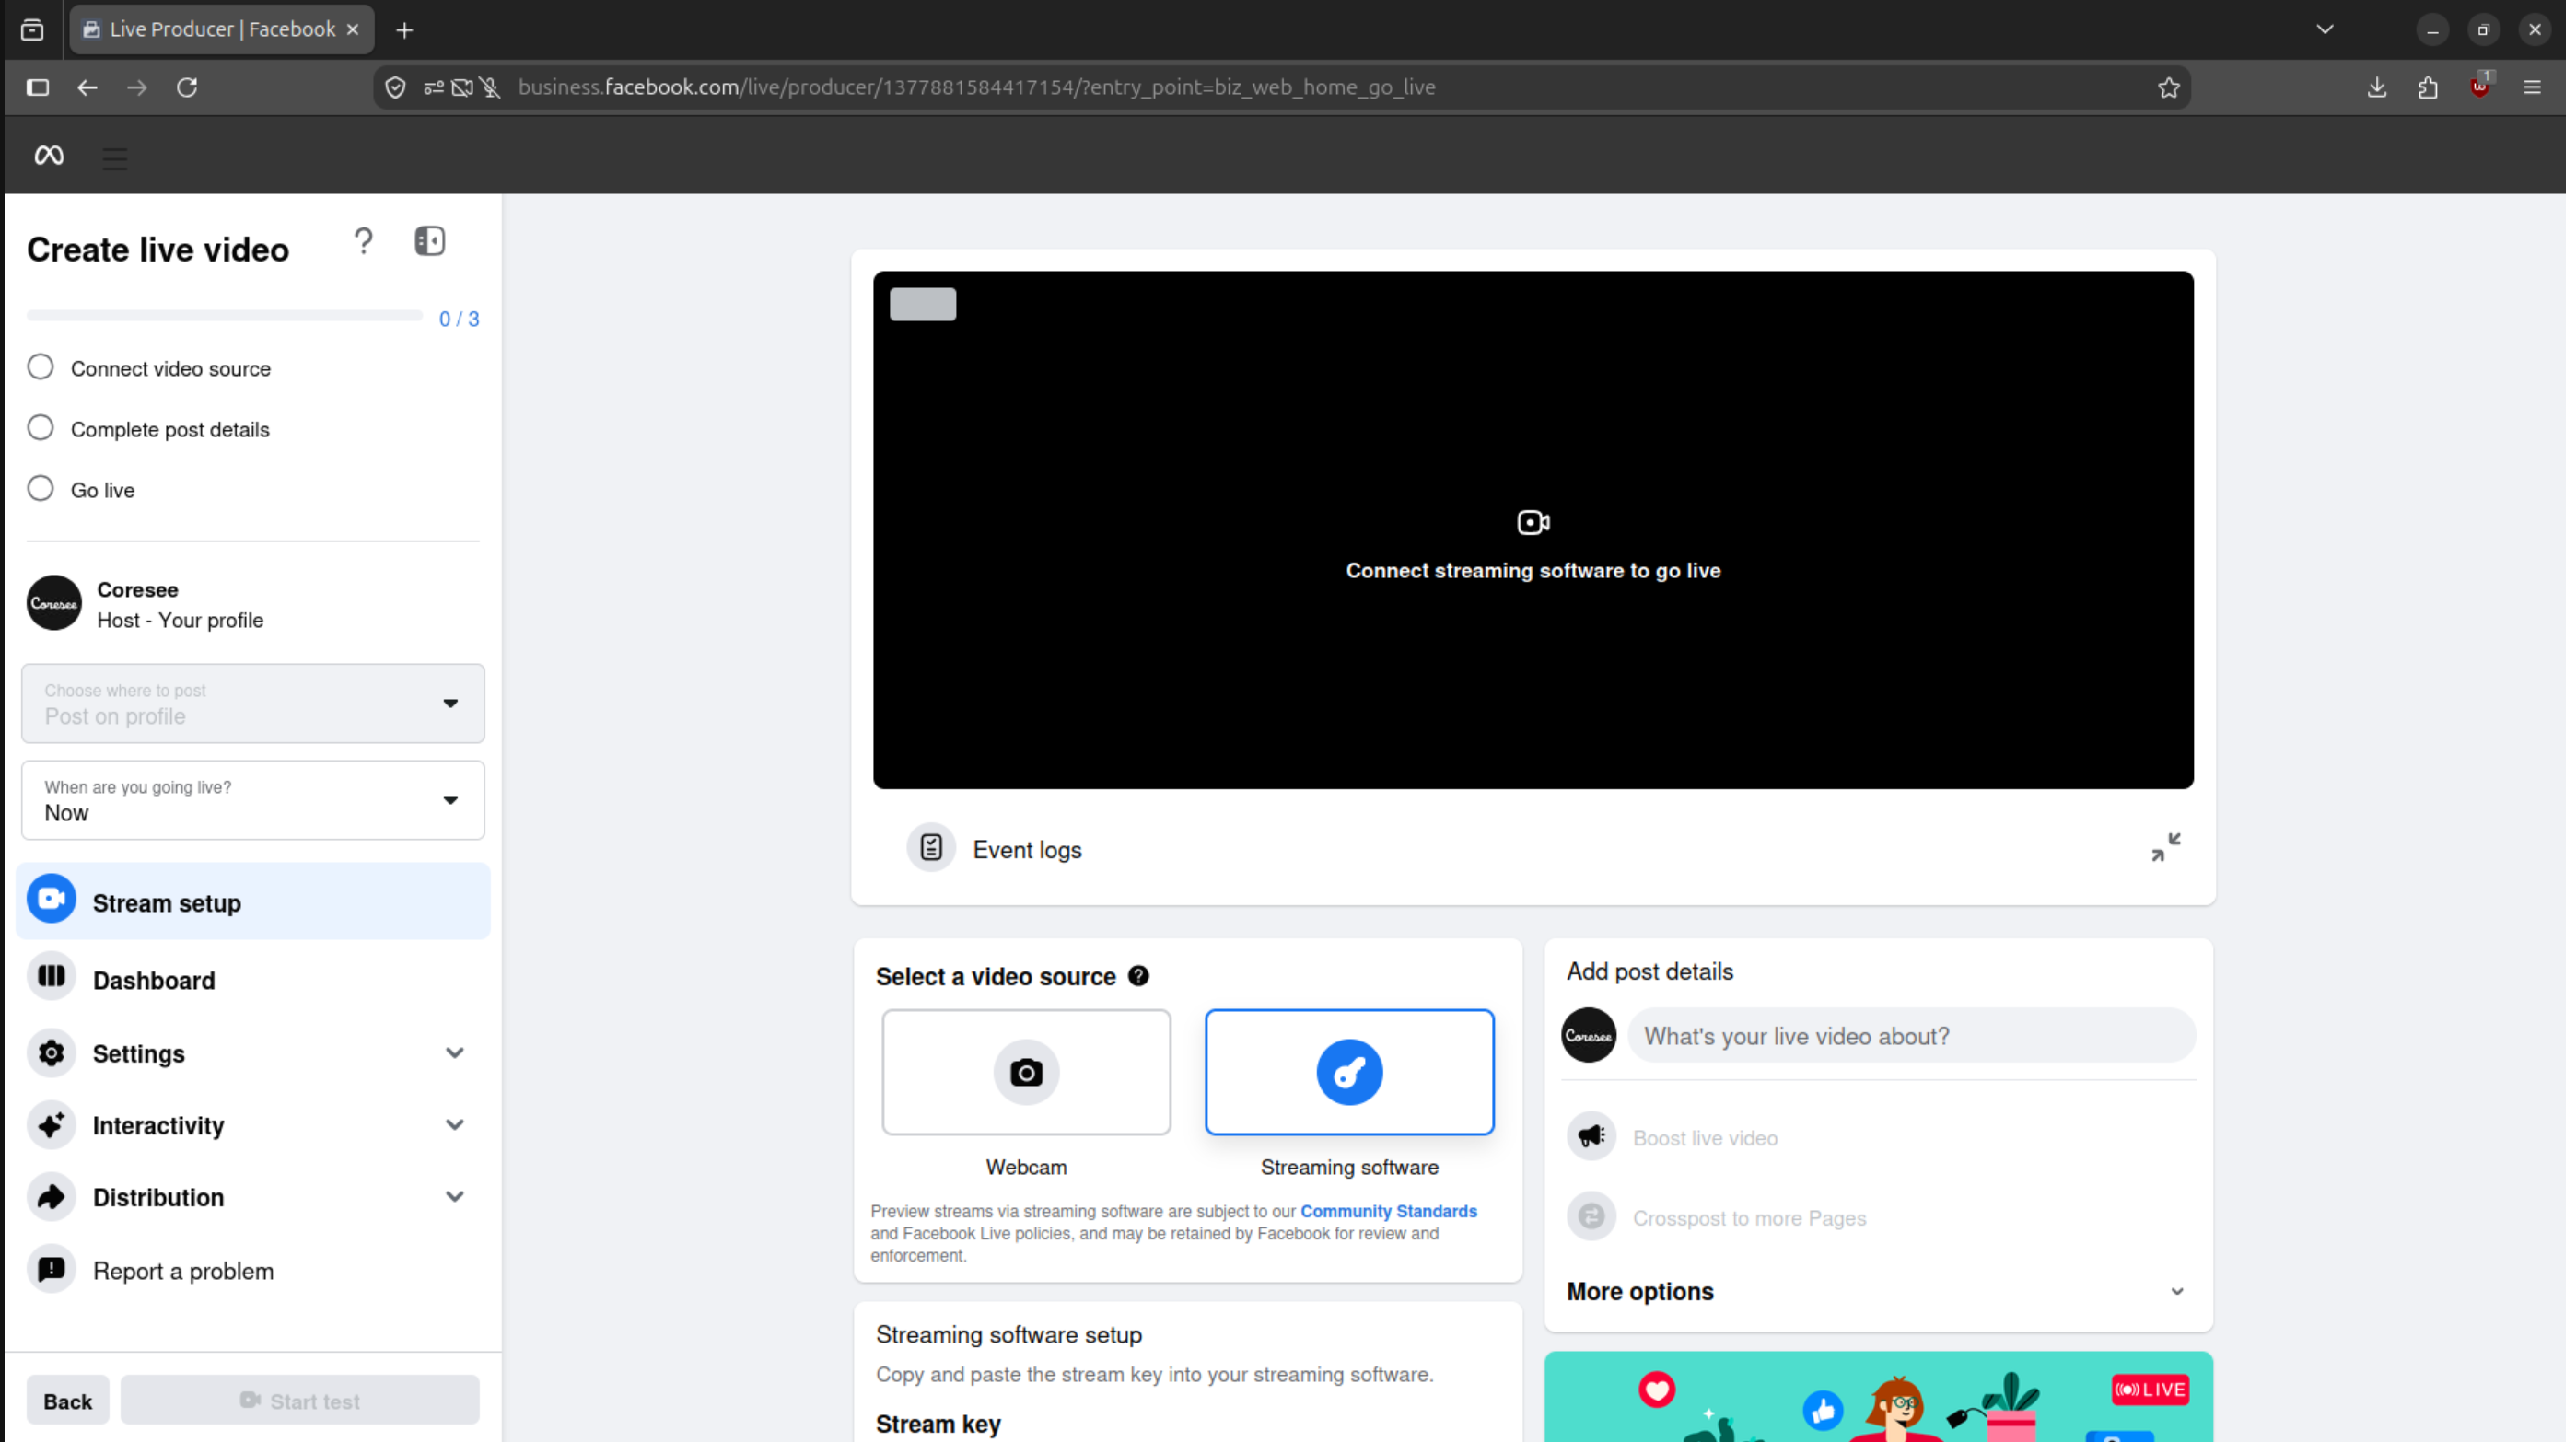Open browser downloads icon

[x=2377, y=87]
